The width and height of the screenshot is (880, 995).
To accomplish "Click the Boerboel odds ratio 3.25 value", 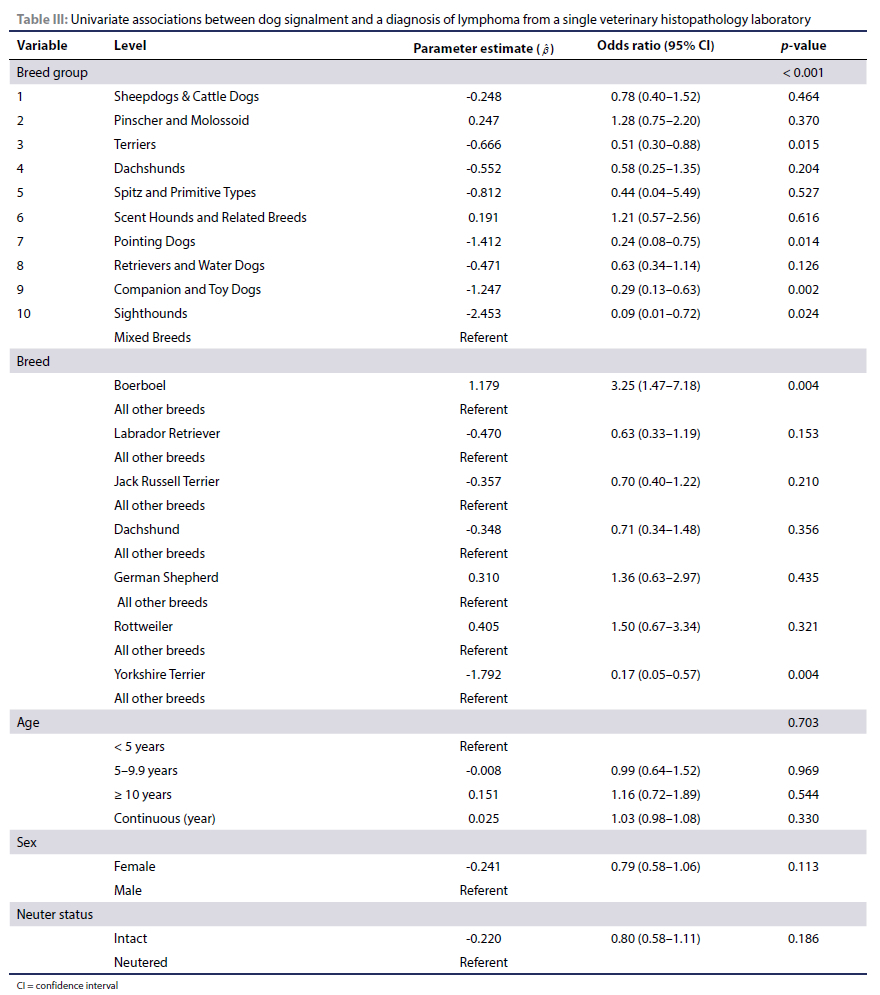I will coord(655,385).
